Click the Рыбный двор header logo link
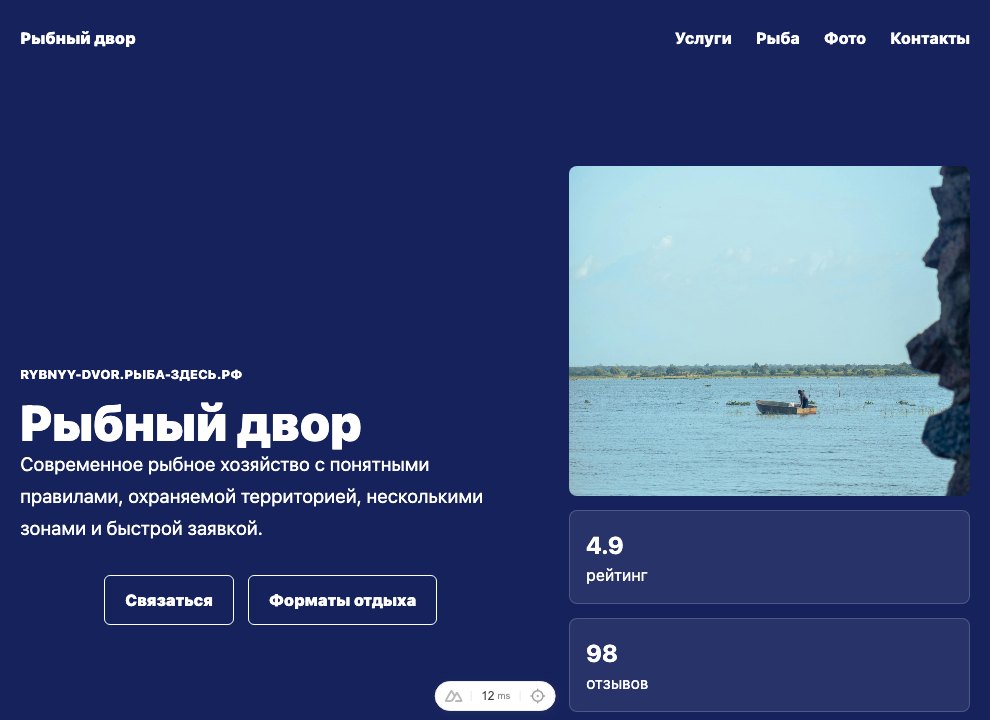 point(78,39)
